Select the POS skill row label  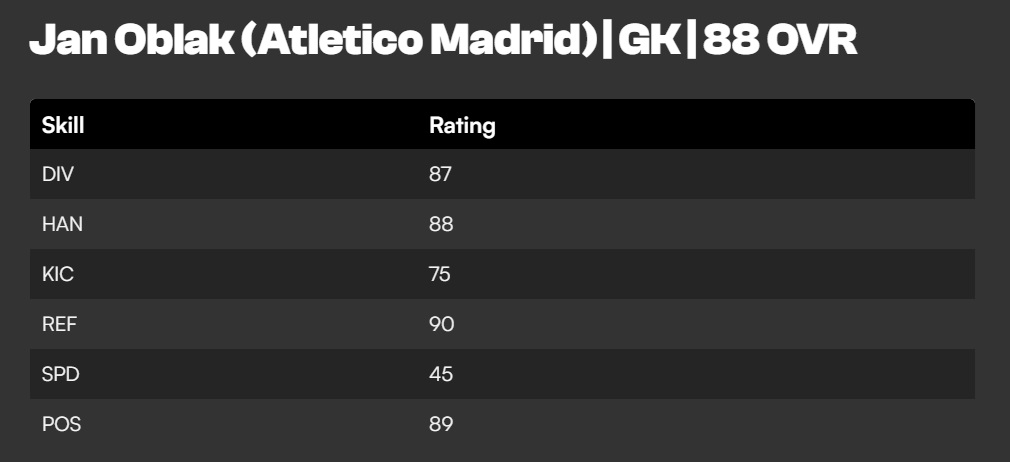point(61,424)
